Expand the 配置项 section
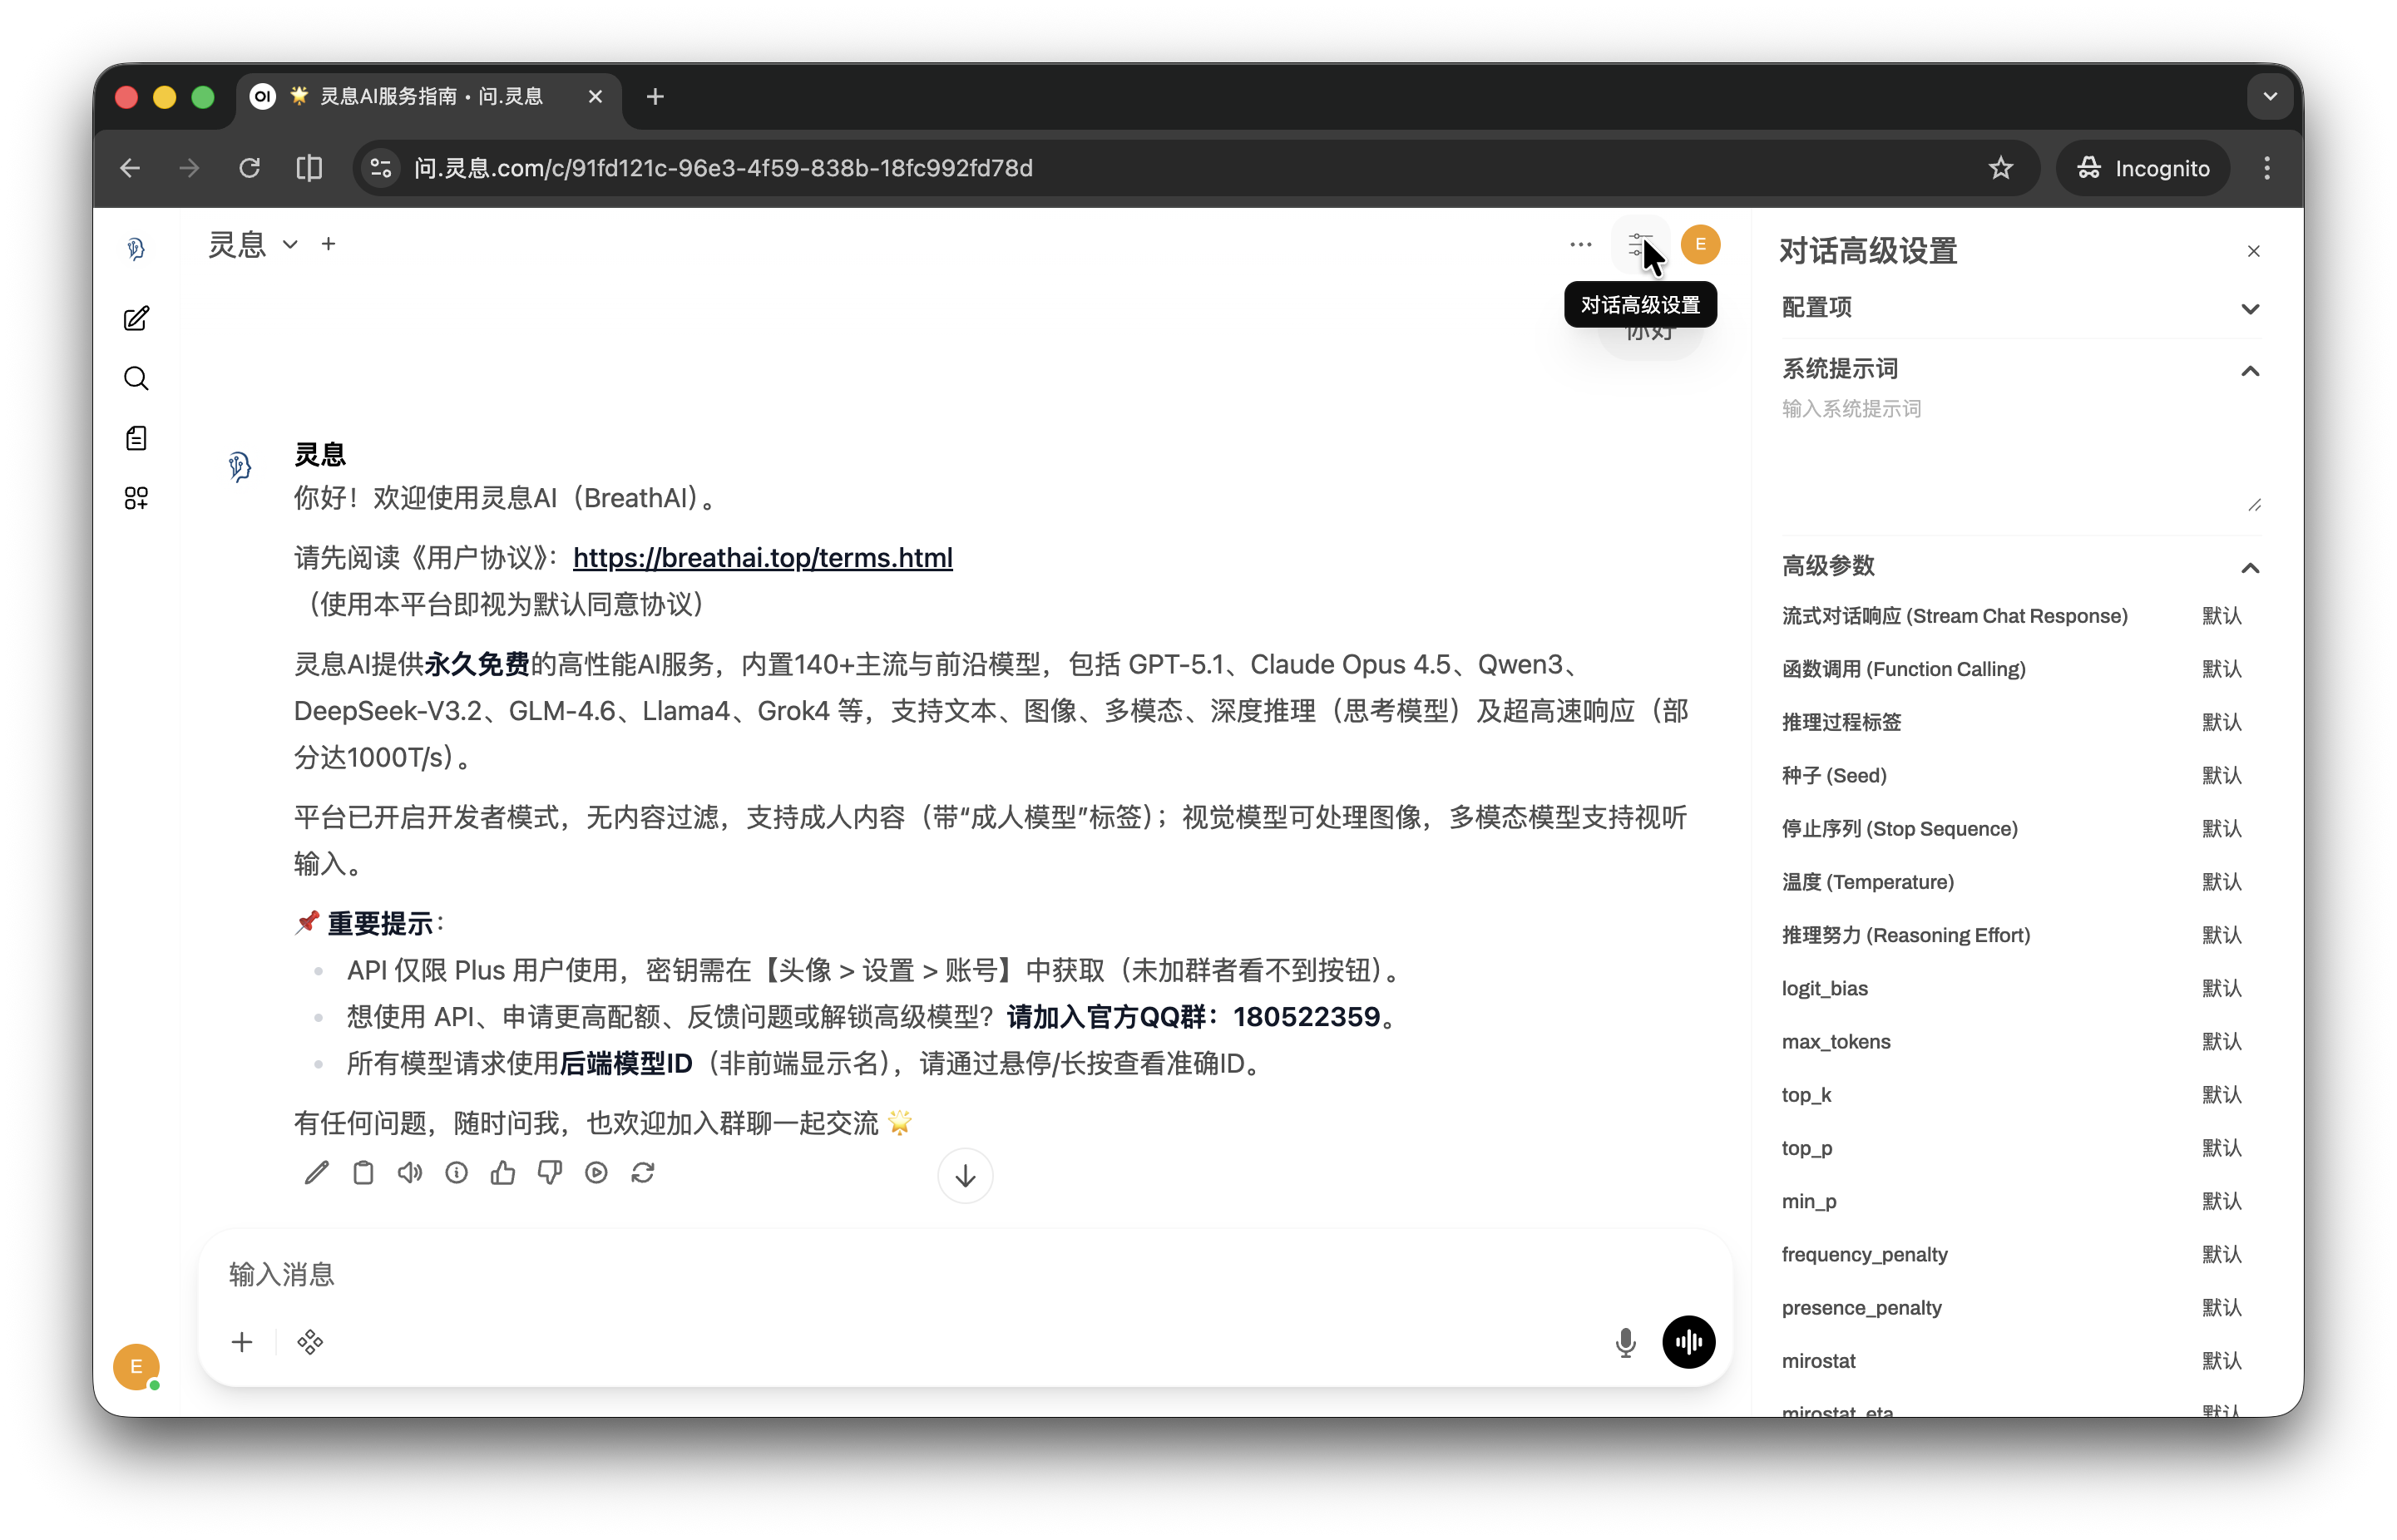 (2250, 309)
